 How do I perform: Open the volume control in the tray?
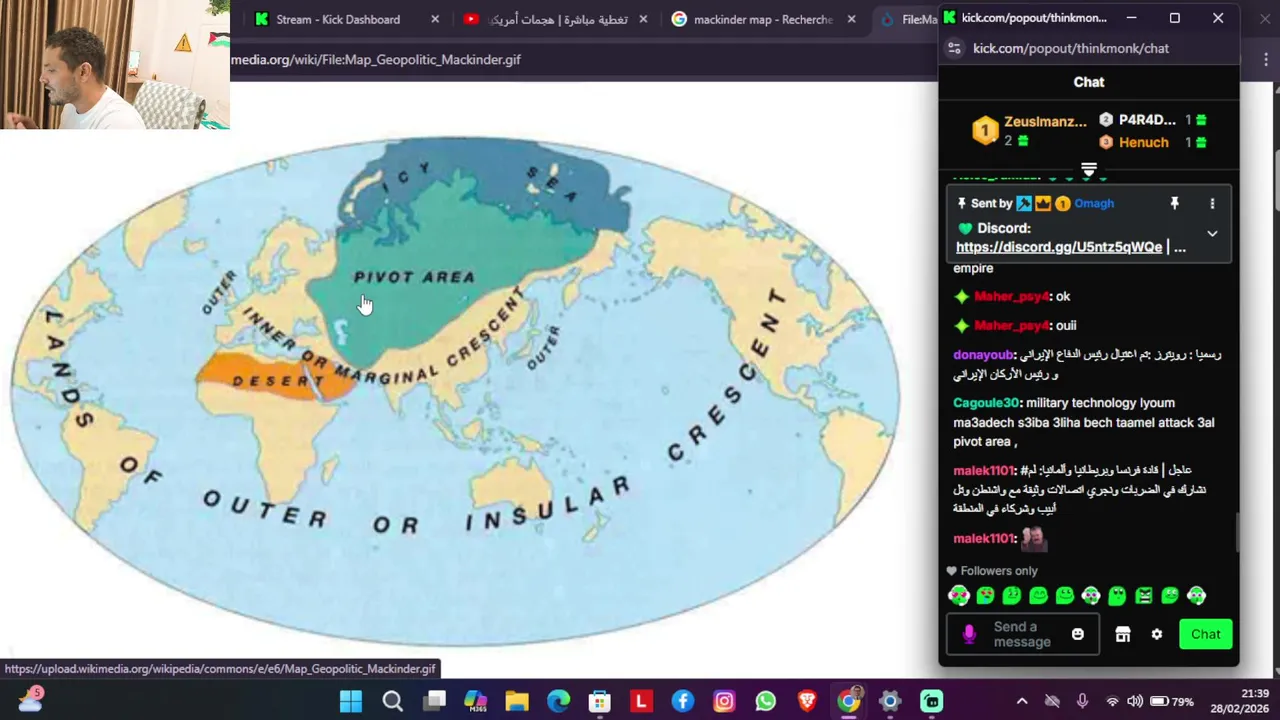(1135, 701)
